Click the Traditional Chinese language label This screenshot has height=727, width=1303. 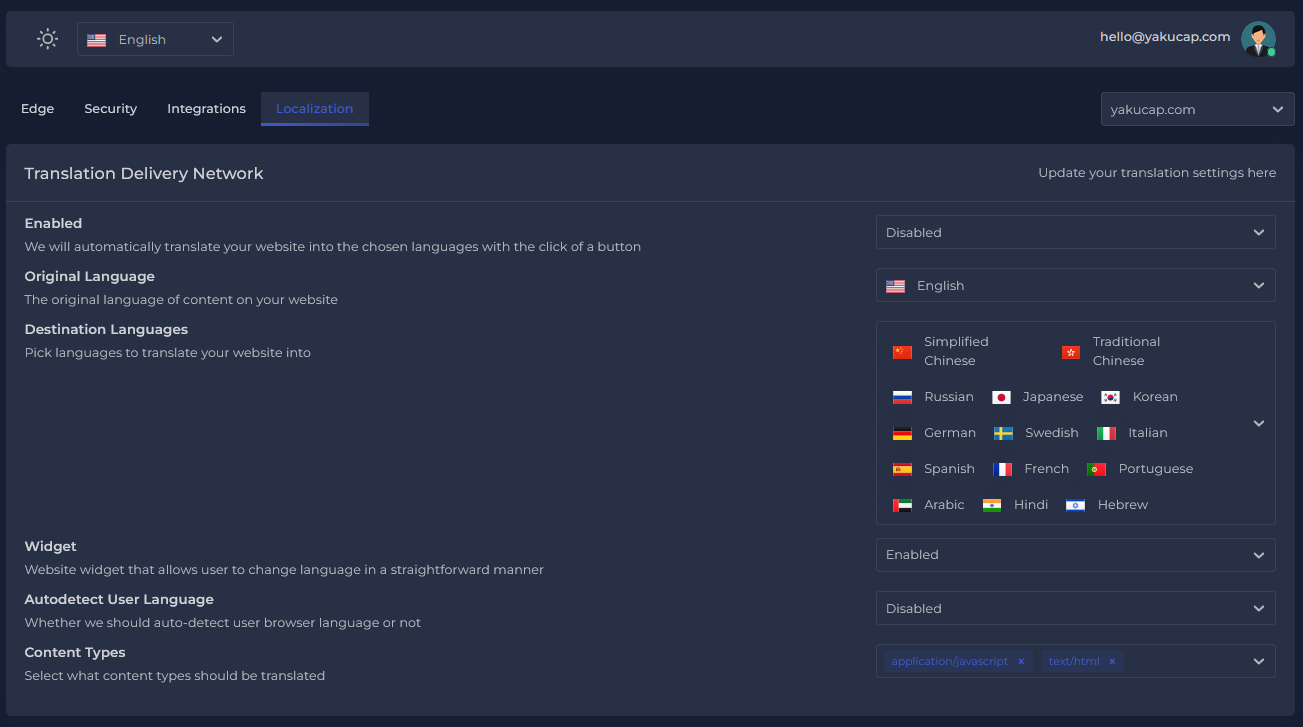tap(1126, 351)
